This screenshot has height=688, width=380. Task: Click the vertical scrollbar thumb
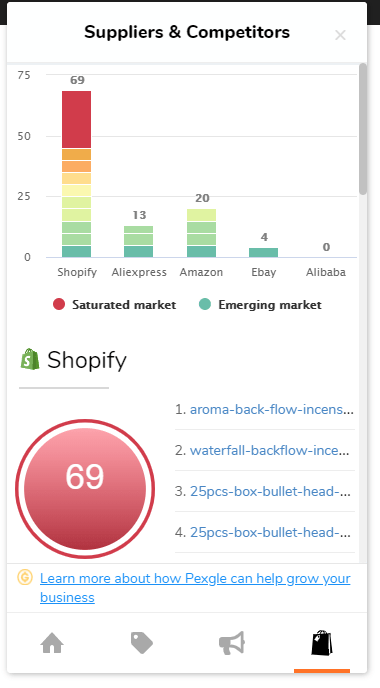pyautogui.click(x=362, y=129)
